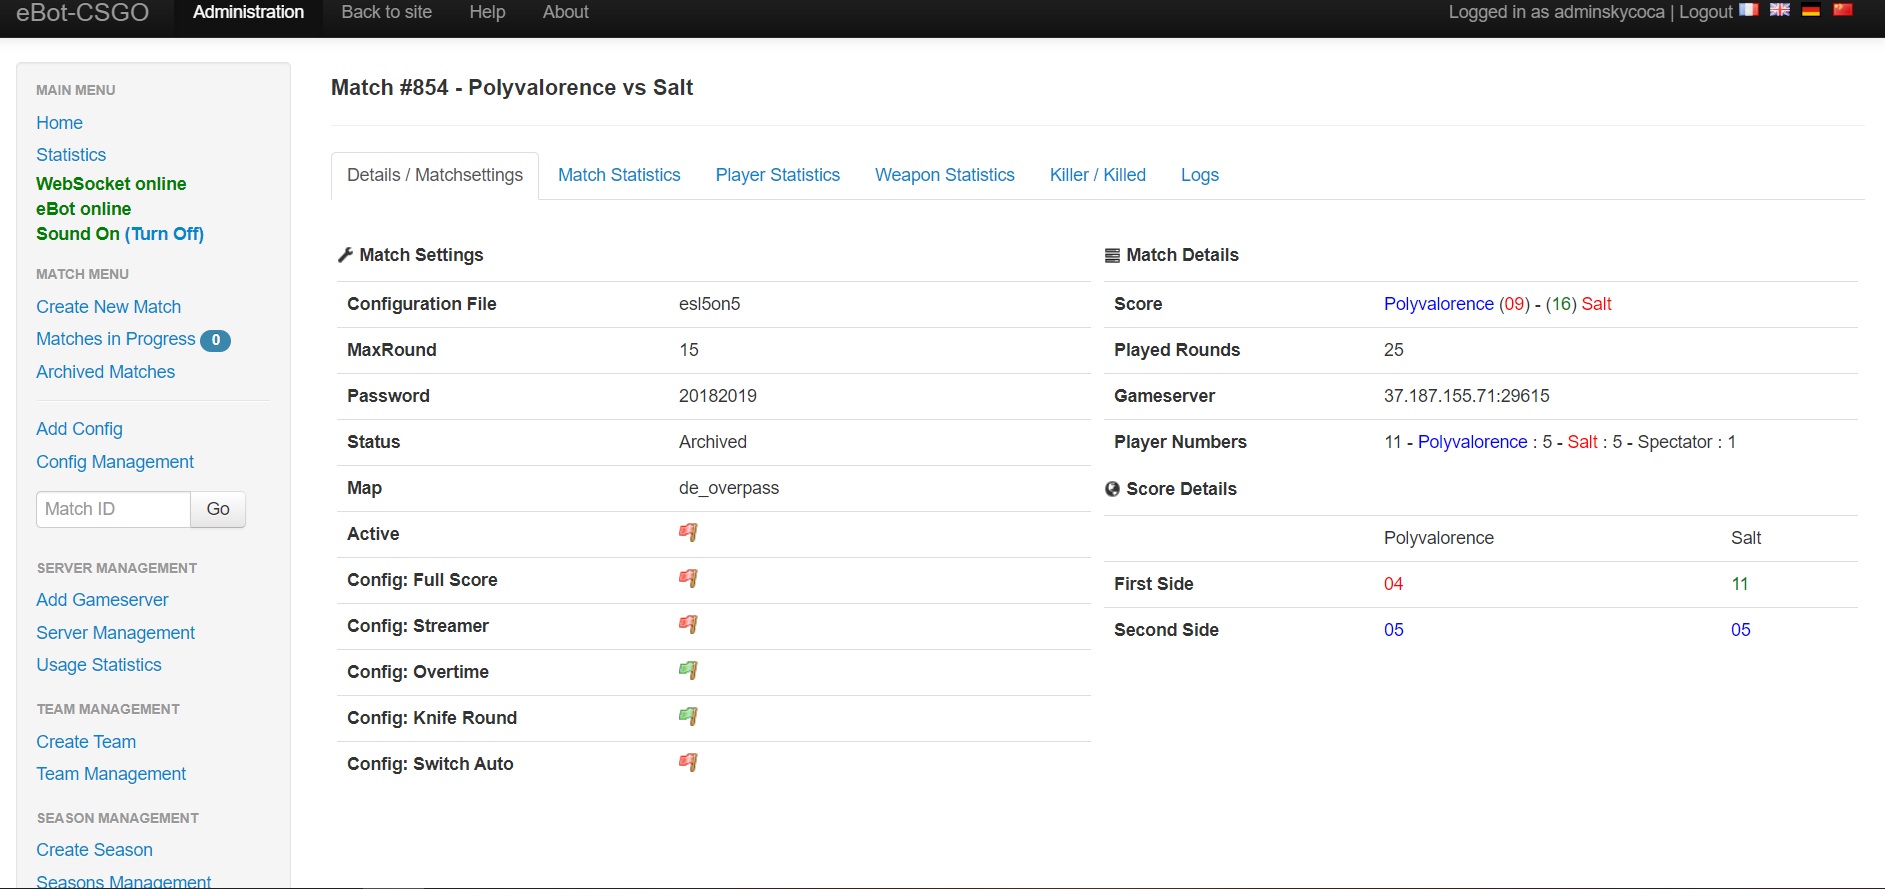Choose the German flag language option

pos(1811,10)
